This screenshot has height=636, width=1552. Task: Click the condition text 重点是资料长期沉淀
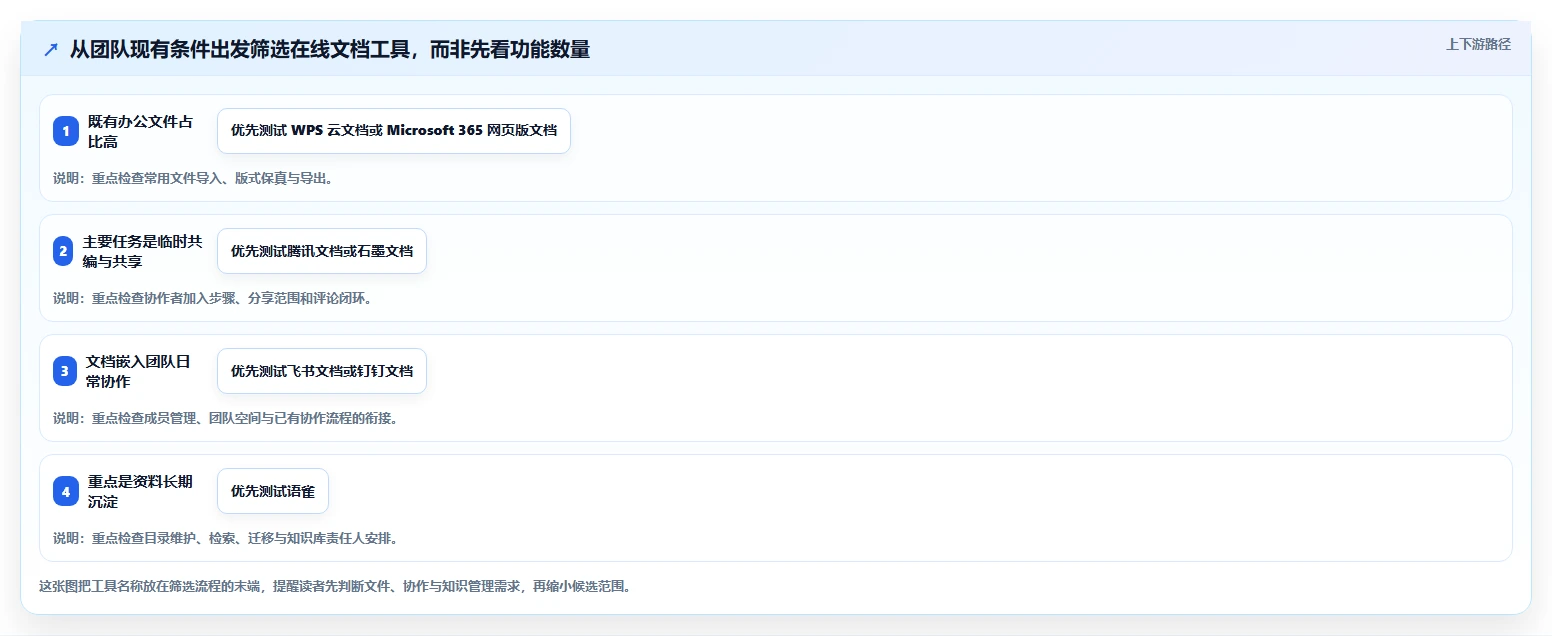[140, 491]
